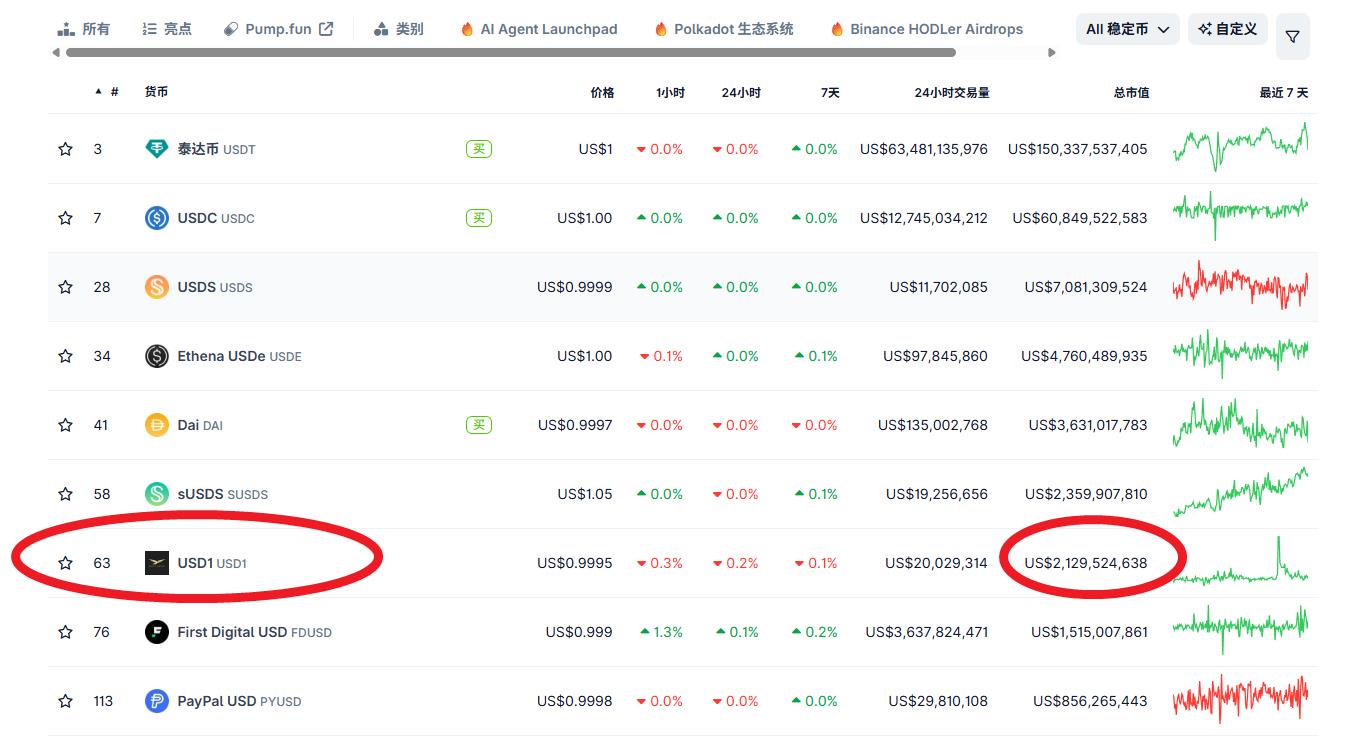Click USD1 price US$0.9995
1354x743 pixels.
(575, 563)
